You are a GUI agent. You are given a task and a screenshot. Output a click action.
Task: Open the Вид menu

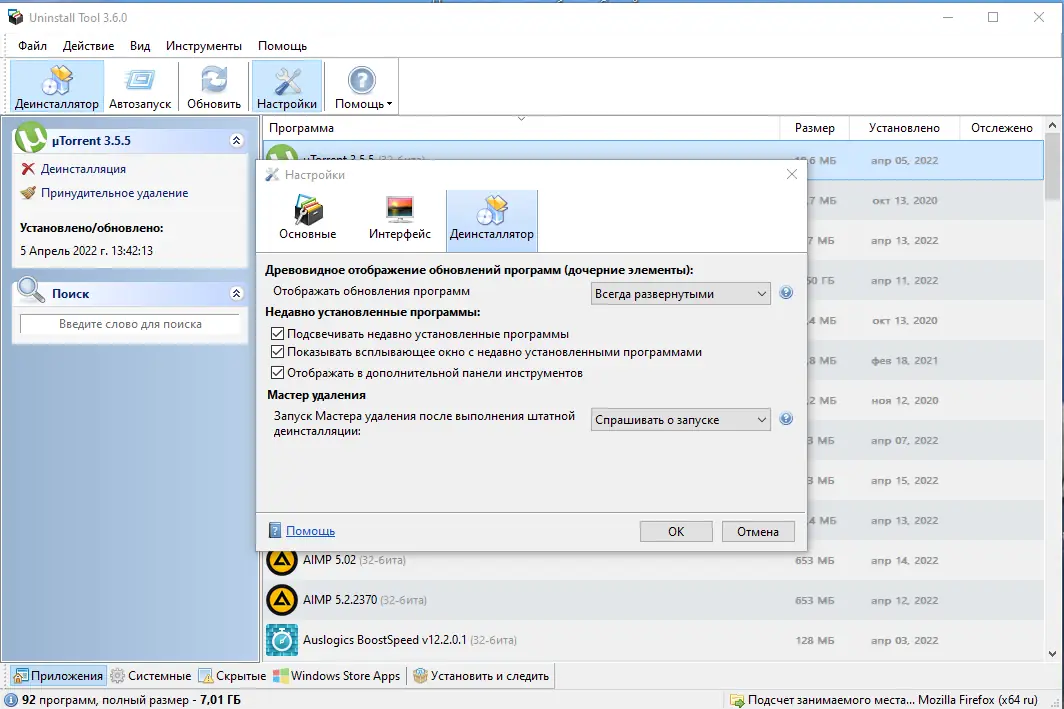pyautogui.click(x=140, y=45)
